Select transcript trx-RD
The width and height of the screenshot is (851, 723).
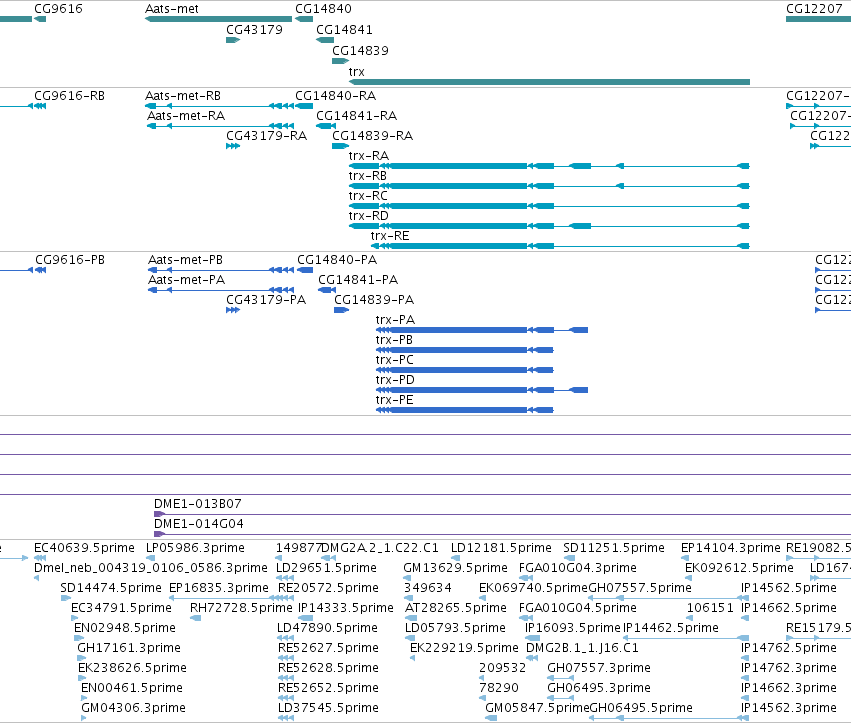point(549,226)
